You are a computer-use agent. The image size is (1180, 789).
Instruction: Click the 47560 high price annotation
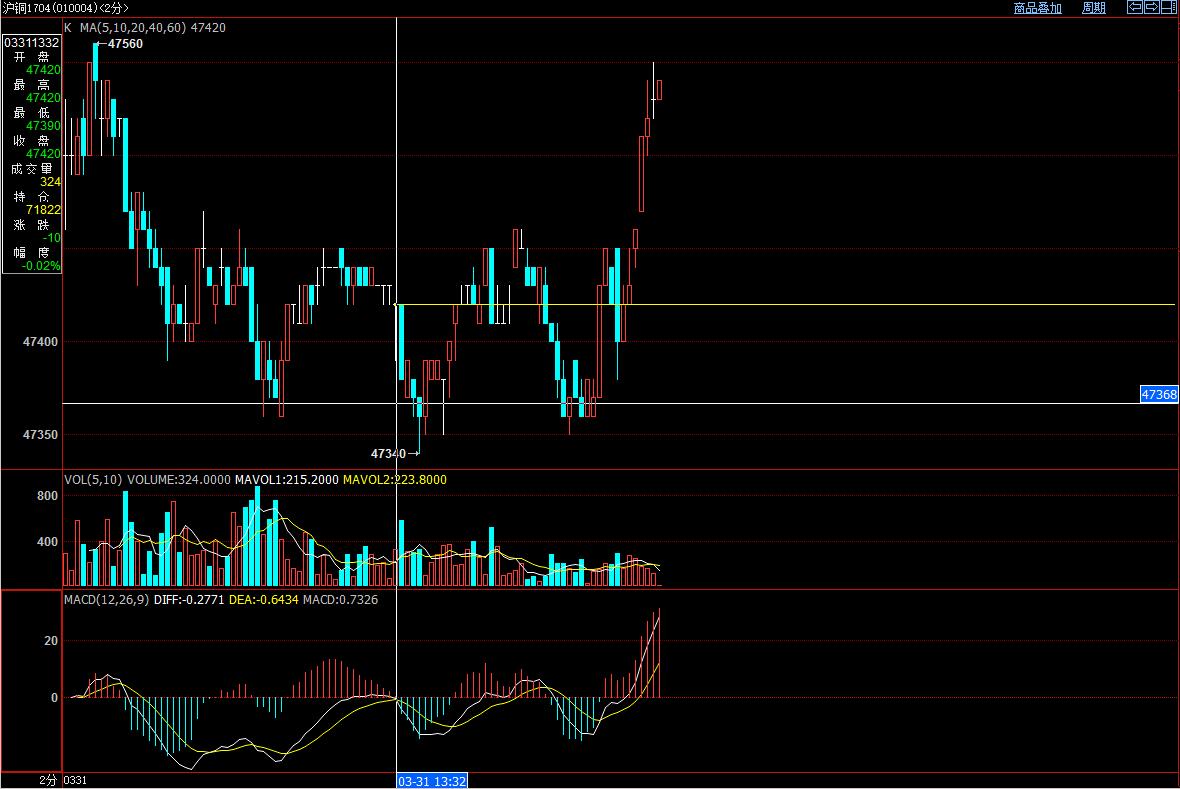tap(124, 44)
